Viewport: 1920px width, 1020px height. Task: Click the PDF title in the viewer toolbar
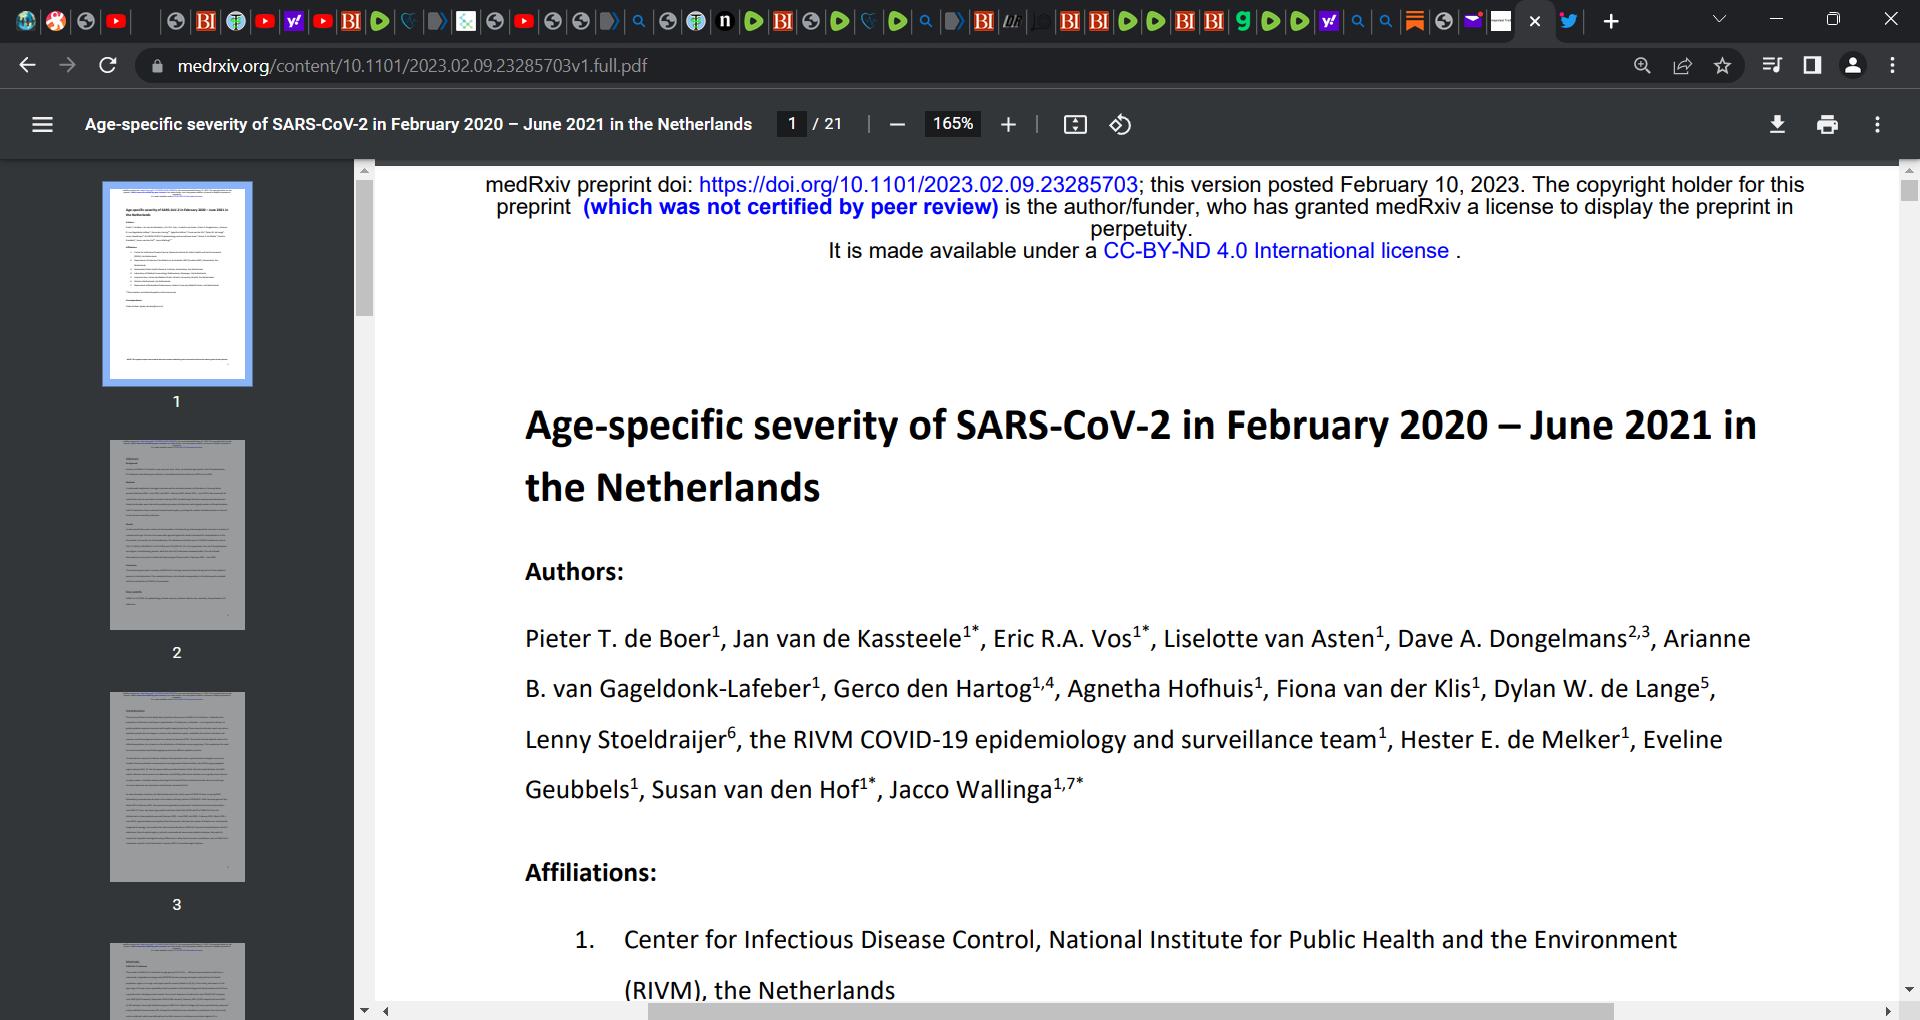coord(418,124)
